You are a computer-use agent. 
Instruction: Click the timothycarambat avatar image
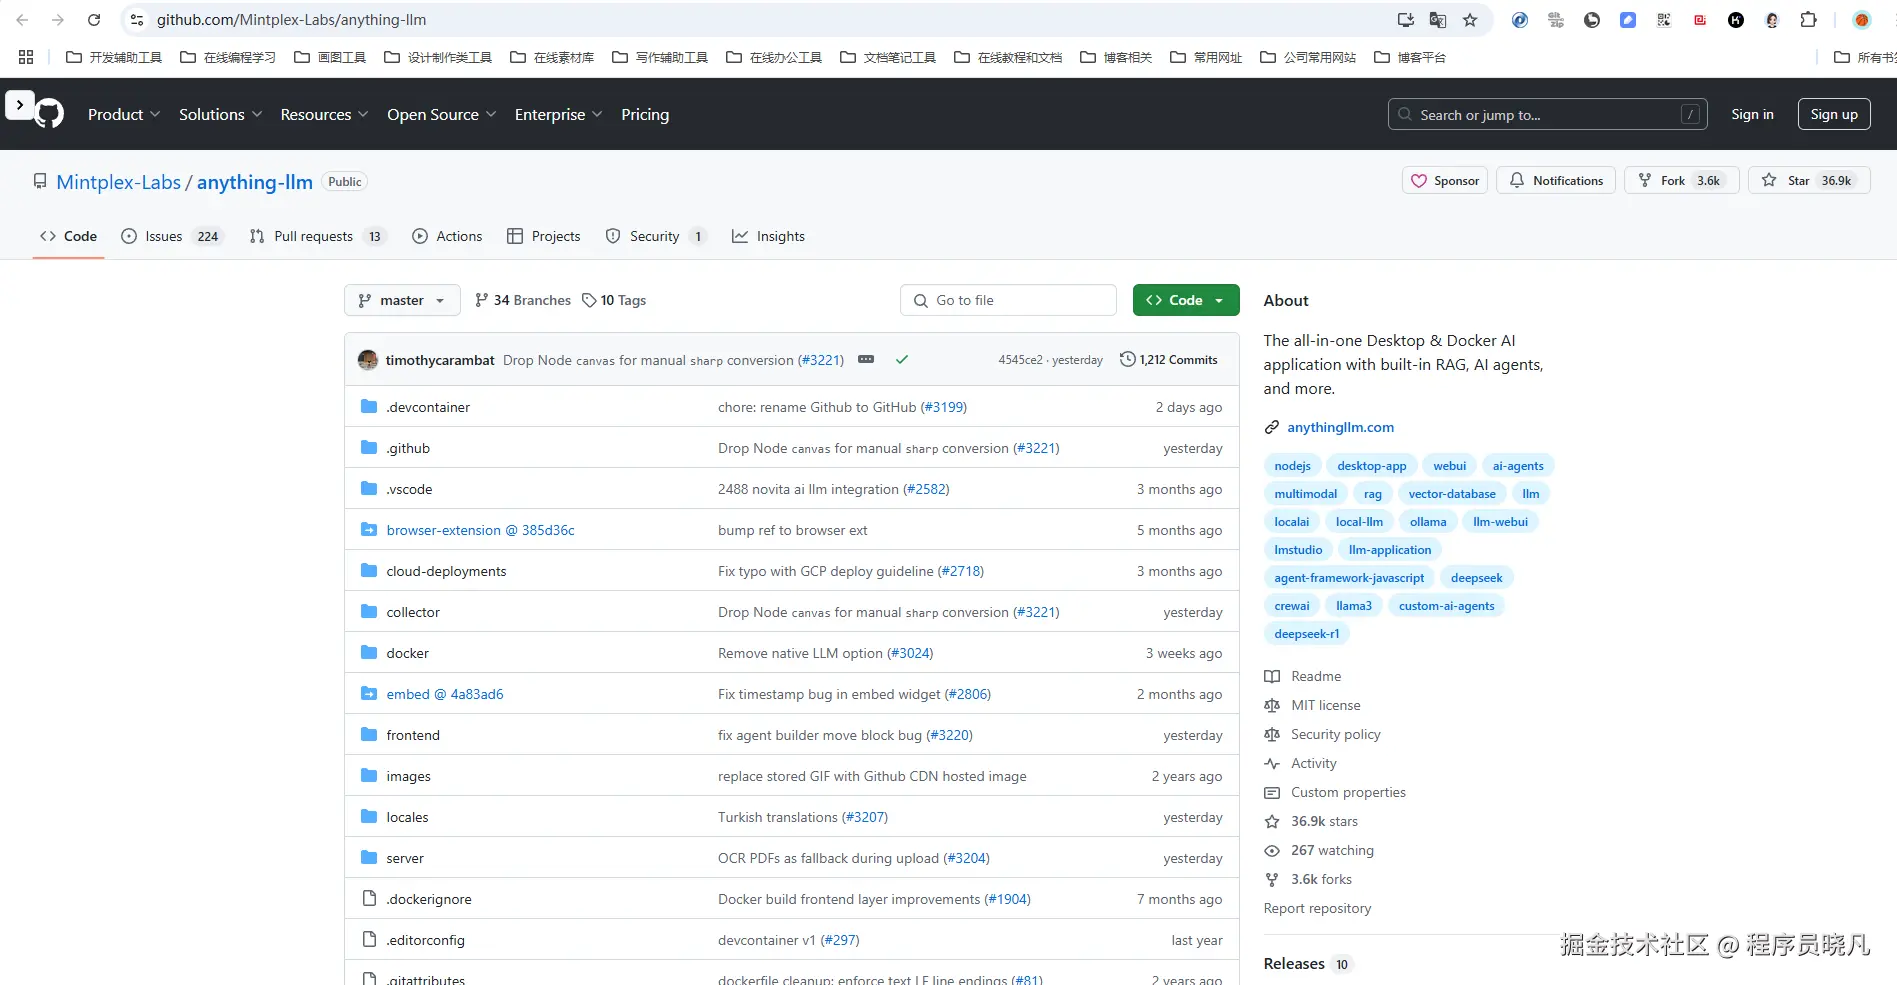pos(368,360)
